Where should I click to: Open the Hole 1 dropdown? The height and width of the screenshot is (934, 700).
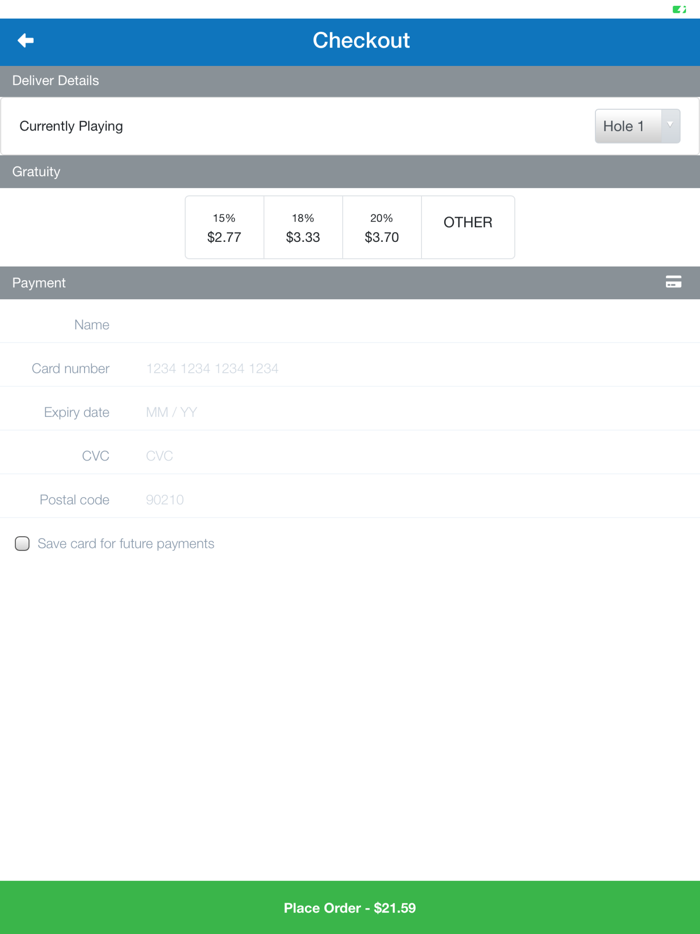(x=637, y=126)
